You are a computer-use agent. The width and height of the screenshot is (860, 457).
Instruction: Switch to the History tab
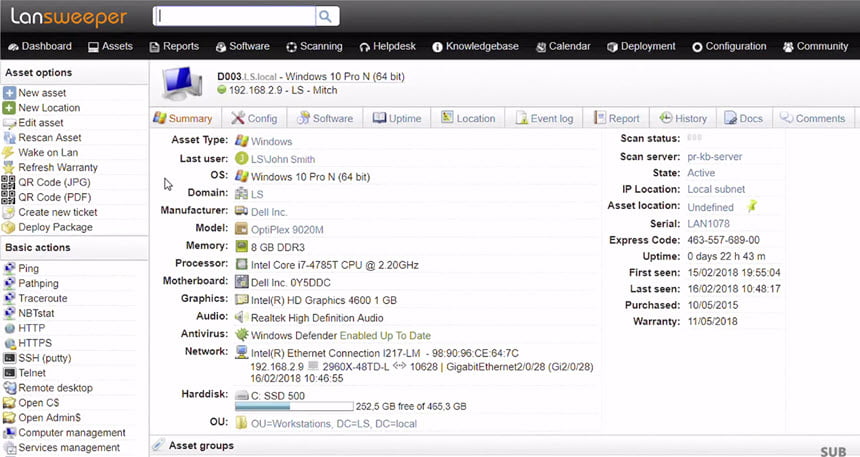[683, 118]
